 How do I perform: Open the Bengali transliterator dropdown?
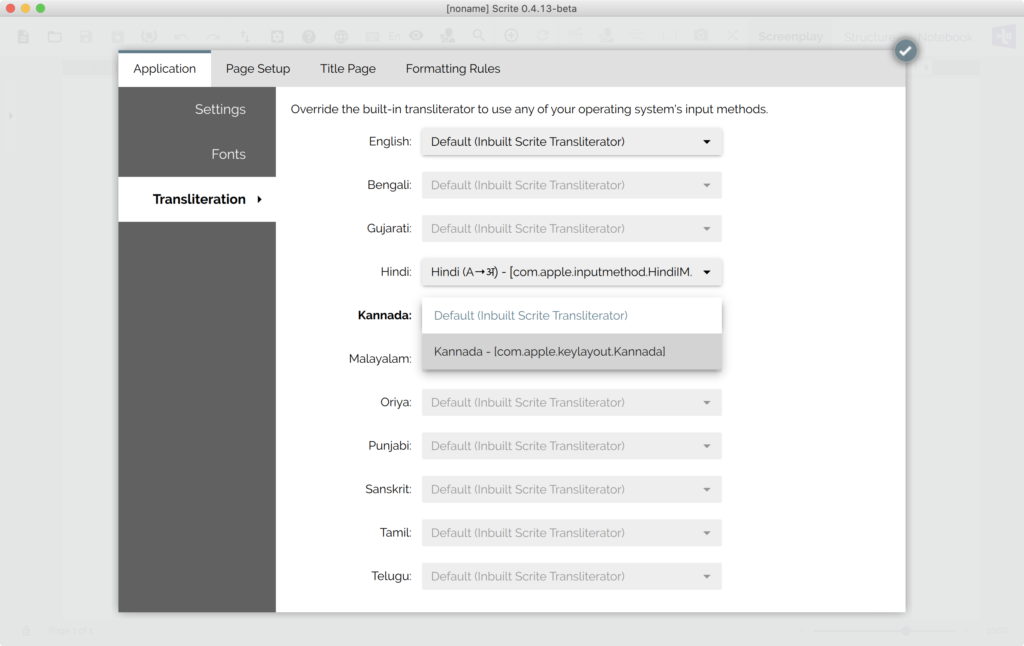pos(571,185)
